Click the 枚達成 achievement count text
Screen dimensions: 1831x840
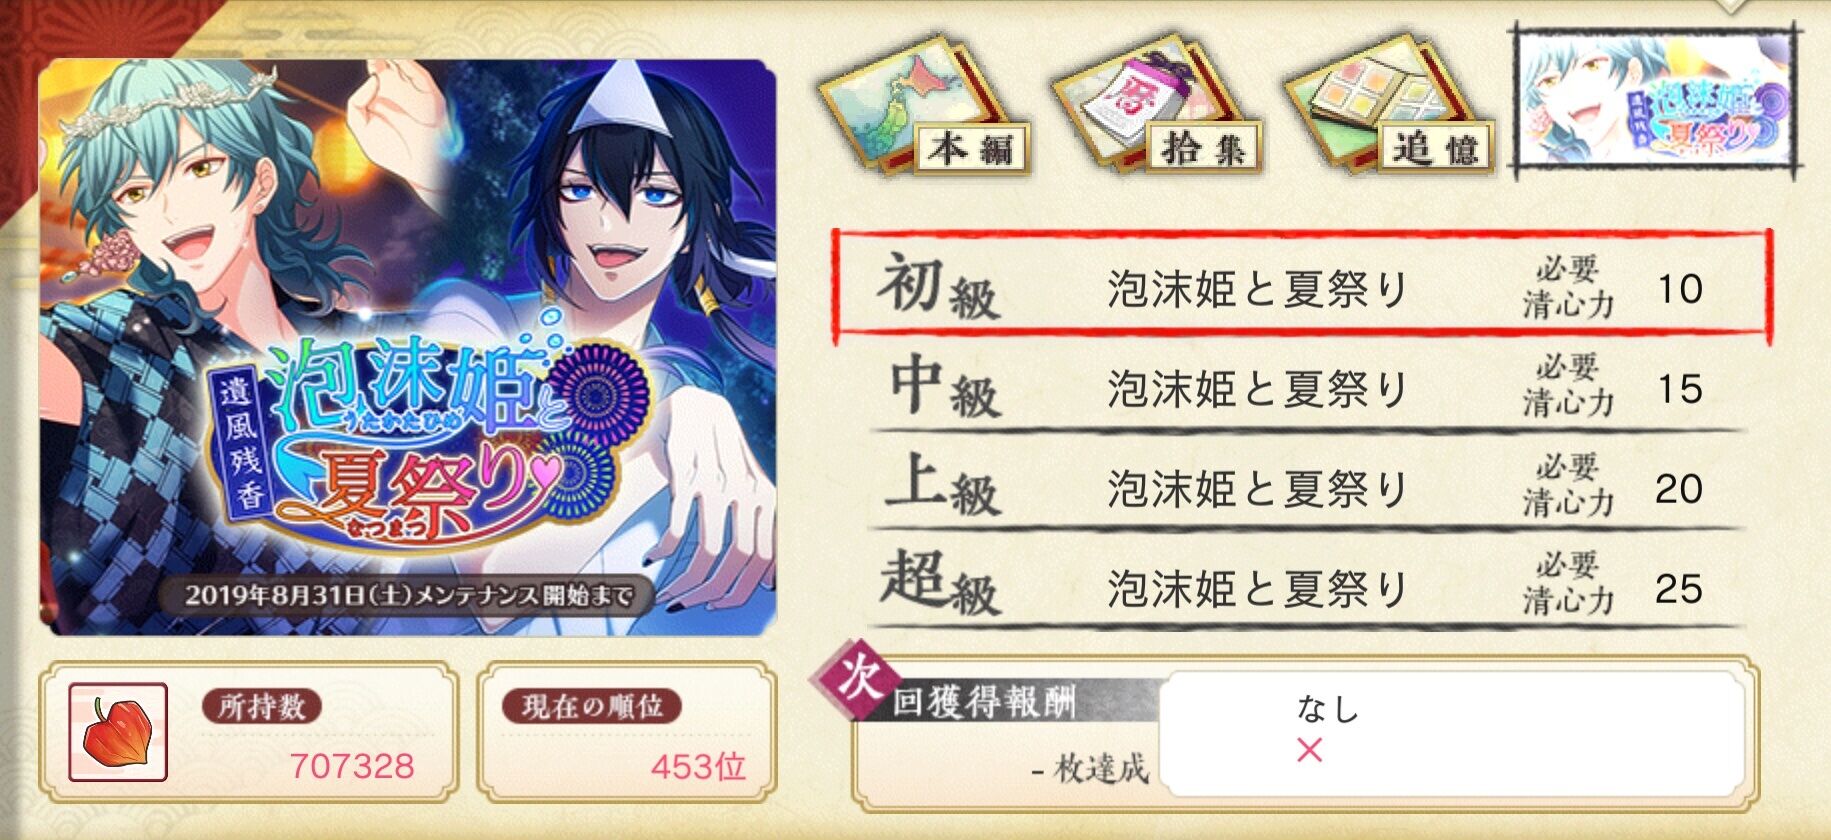point(1091,769)
